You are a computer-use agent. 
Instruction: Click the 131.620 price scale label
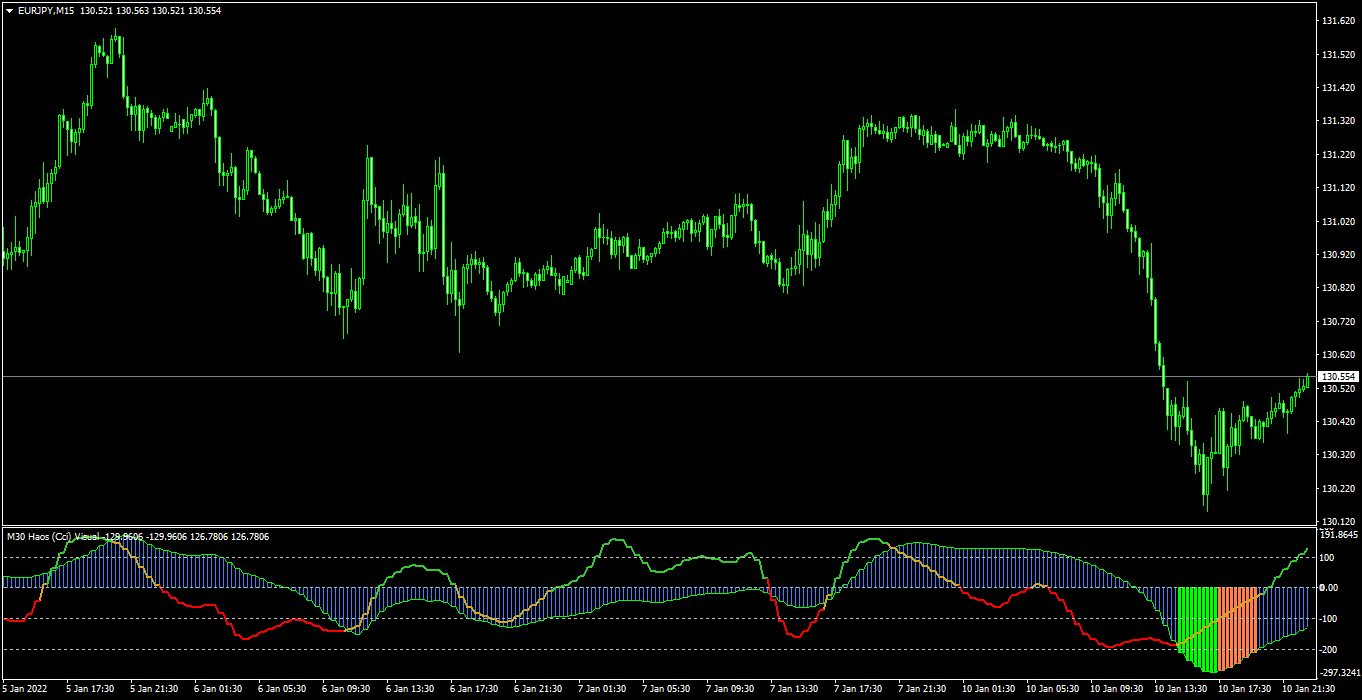click(1337, 21)
